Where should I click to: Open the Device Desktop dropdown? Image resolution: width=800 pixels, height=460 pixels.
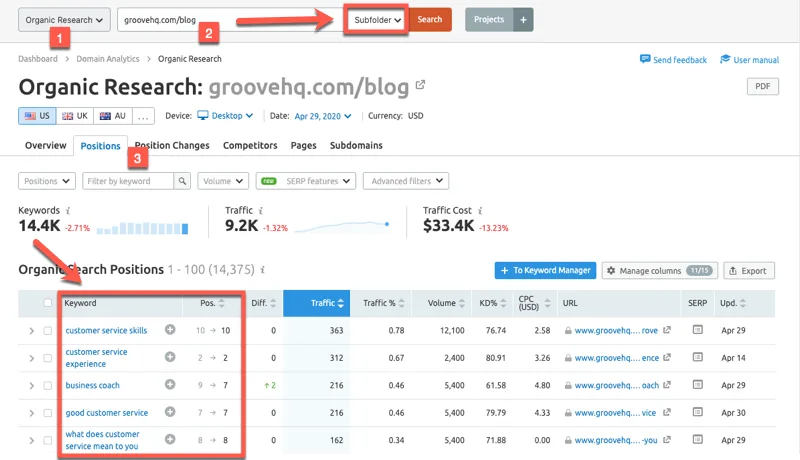coord(225,116)
